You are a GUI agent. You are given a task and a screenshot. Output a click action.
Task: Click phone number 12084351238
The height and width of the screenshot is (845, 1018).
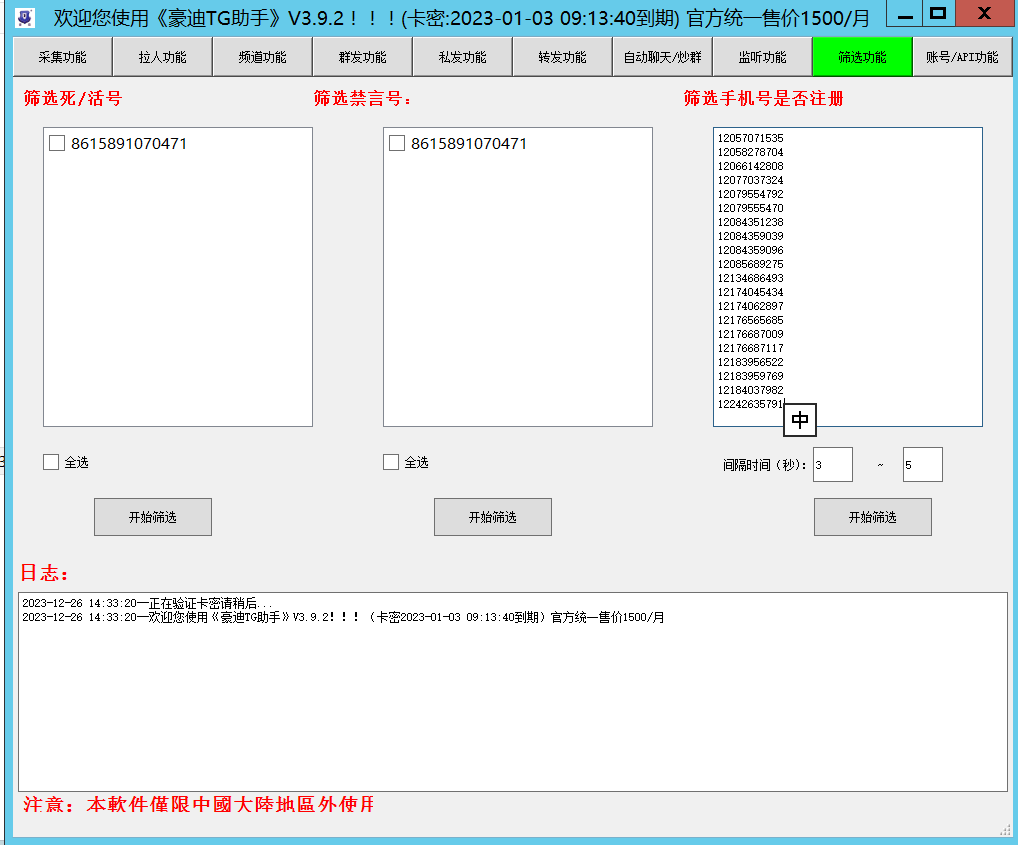[751, 222]
